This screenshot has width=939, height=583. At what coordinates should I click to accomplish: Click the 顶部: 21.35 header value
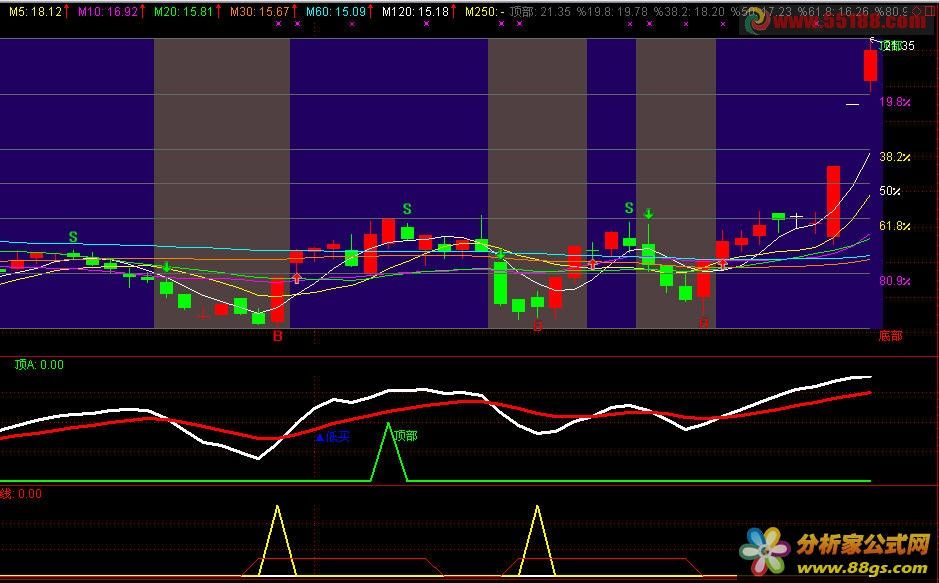coord(540,11)
